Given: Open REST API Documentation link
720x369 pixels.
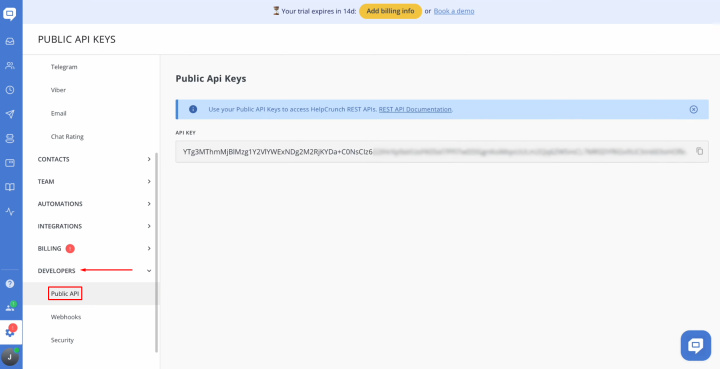Looking at the screenshot, I should pos(415,109).
